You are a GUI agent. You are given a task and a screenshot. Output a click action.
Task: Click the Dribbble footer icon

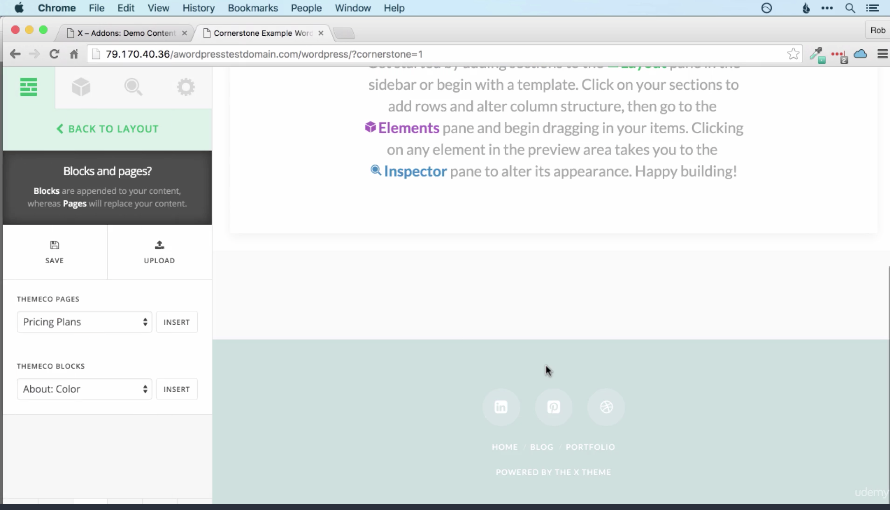(x=606, y=407)
